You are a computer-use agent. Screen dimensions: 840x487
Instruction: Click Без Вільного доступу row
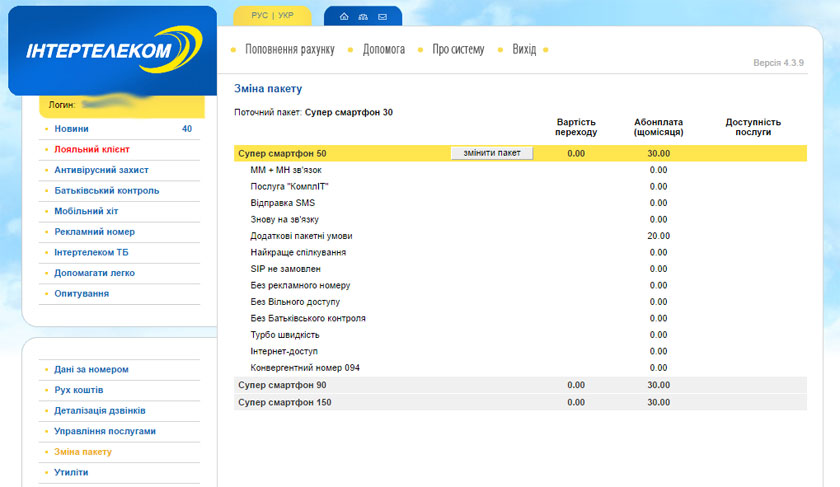tap(520, 302)
